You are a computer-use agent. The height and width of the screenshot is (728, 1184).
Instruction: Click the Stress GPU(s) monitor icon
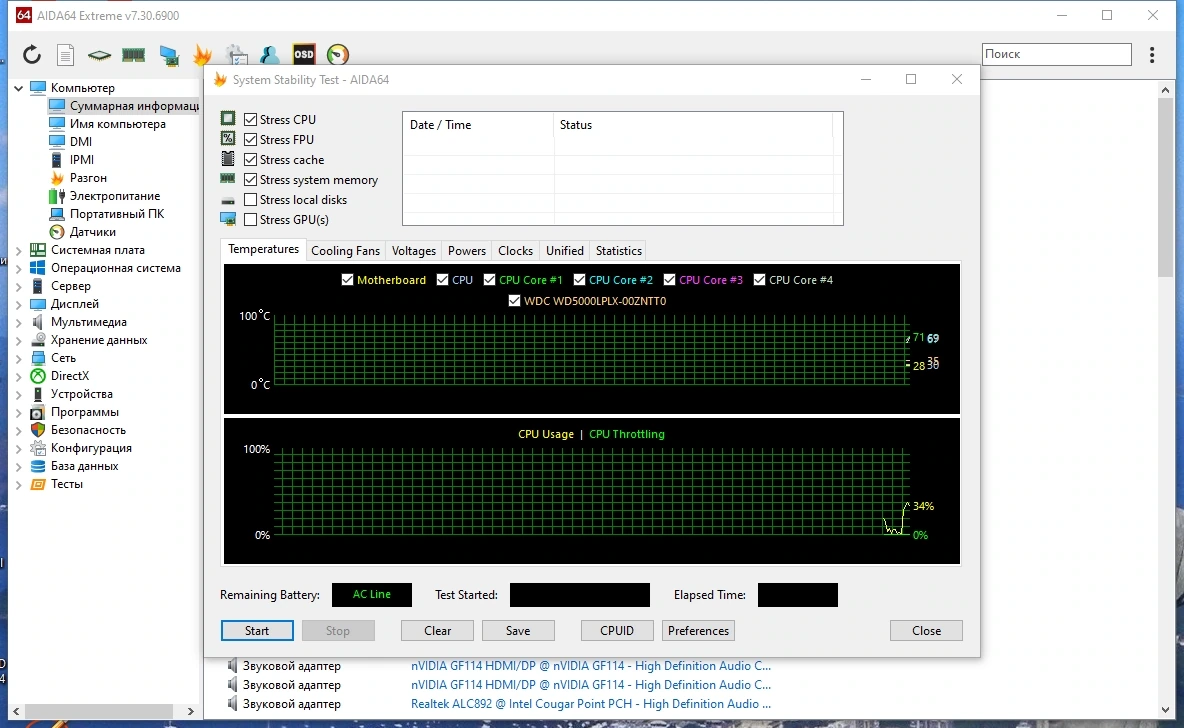(x=227, y=219)
